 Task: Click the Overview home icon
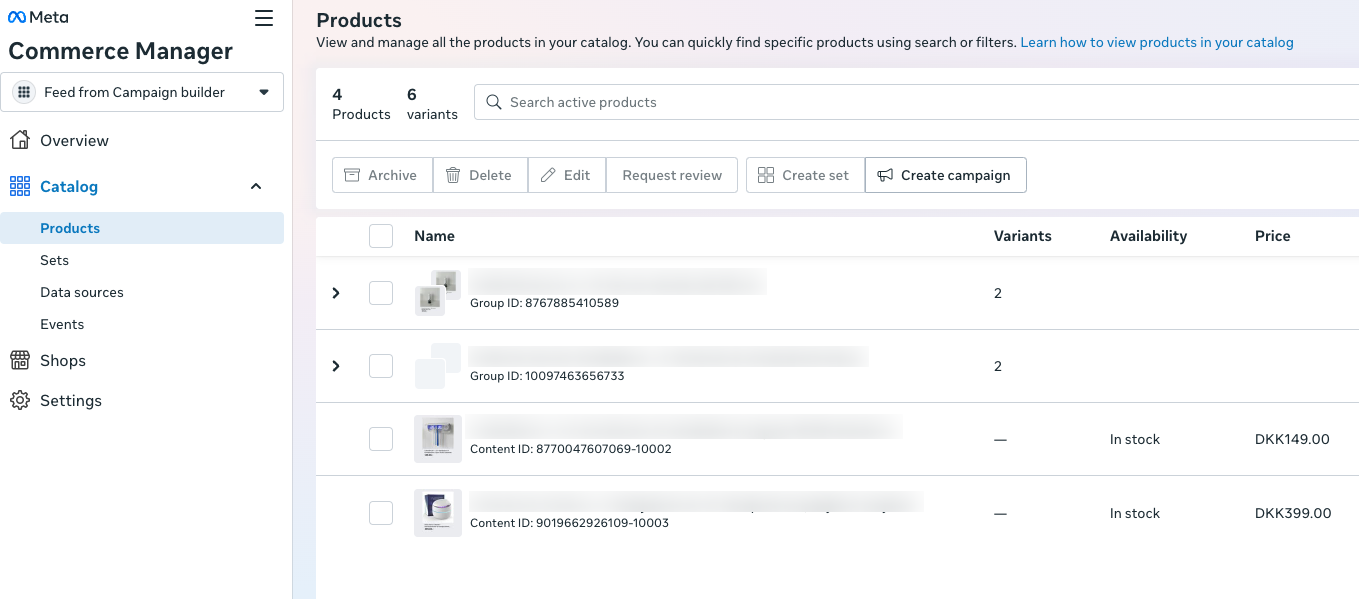point(19,140)
